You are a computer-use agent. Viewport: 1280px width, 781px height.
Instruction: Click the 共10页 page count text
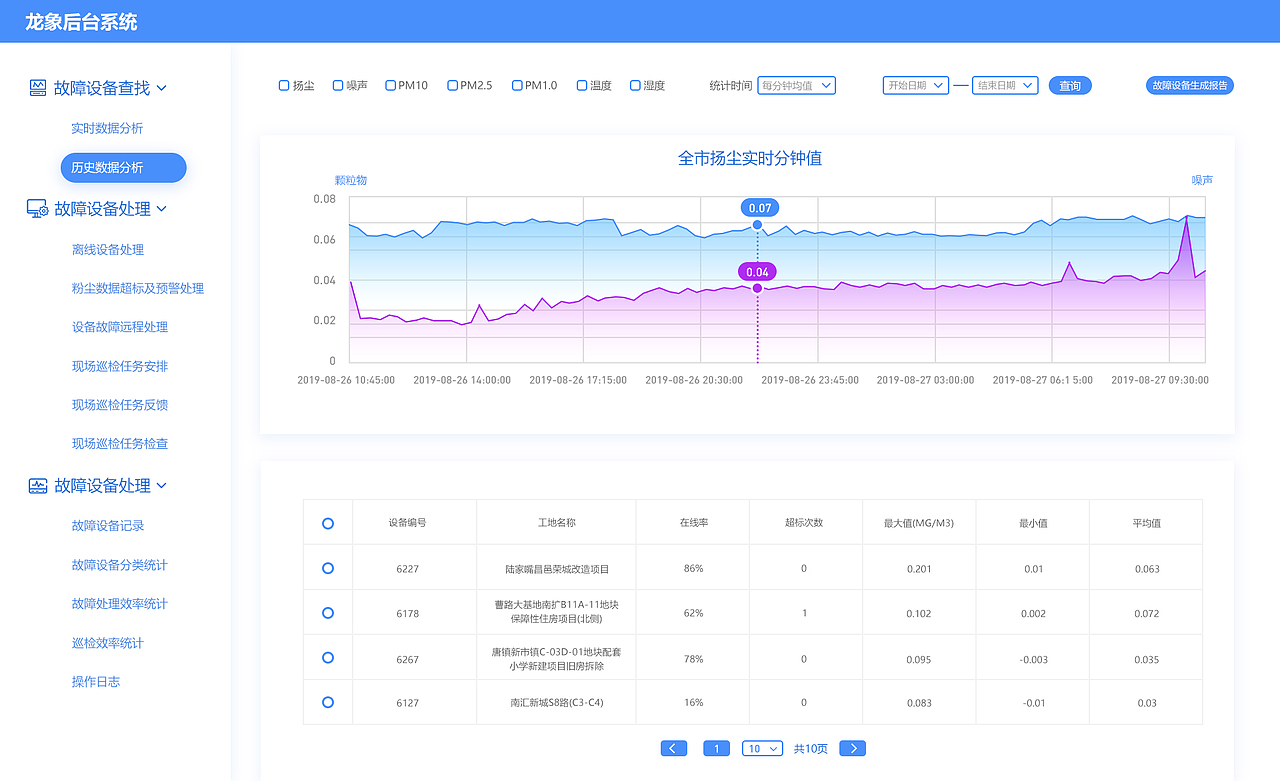click(x=811, y=749)
